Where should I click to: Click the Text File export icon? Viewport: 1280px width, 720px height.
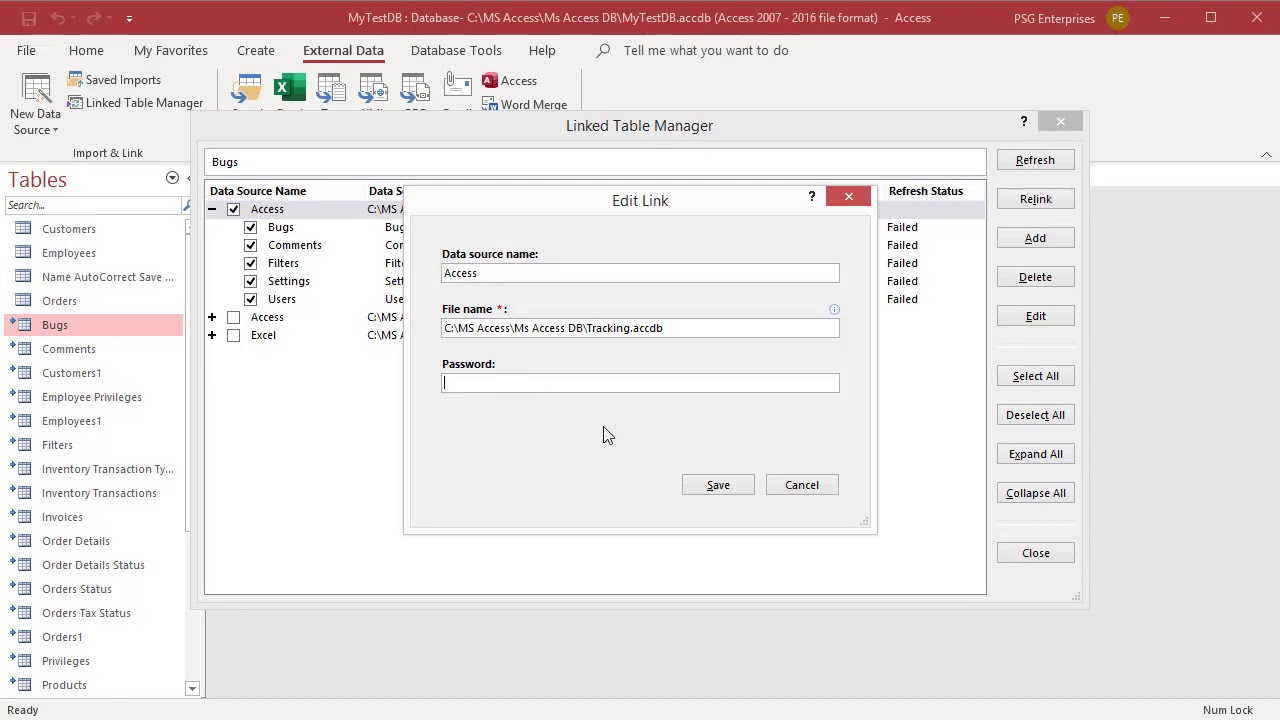coord(331,90)
